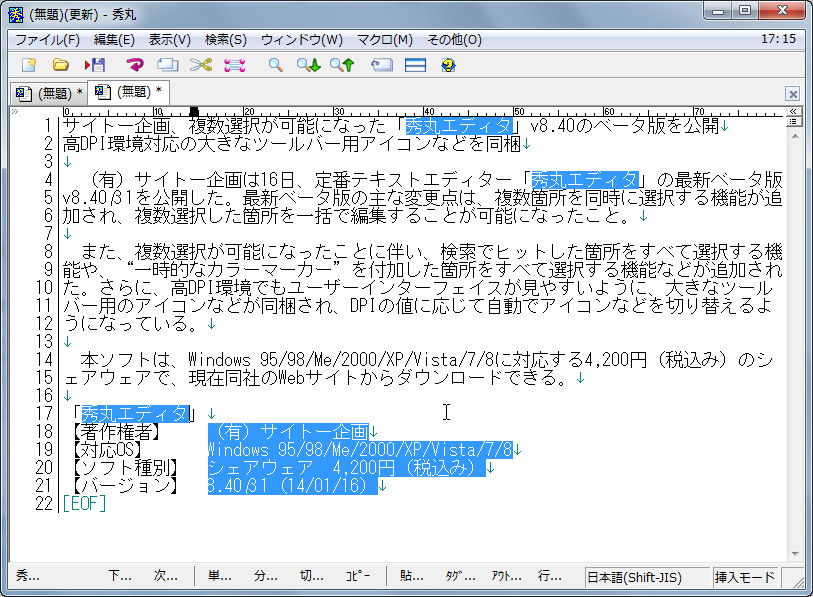Cut the selection with the scissors icon

[200, 64]
